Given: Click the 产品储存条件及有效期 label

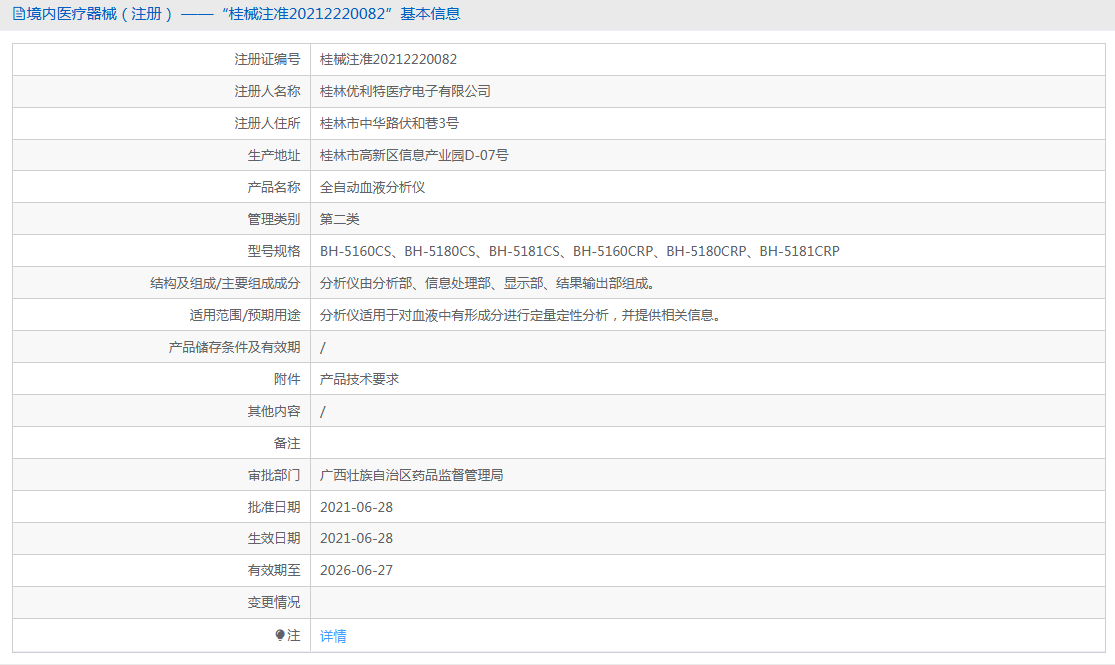Looking at the screenshot, I should 235,347.
